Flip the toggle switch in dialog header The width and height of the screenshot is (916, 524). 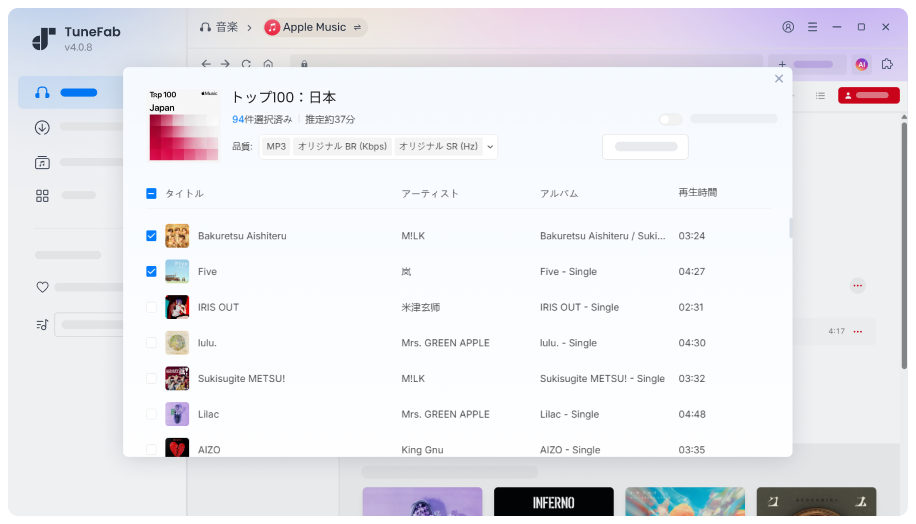(x=670, y=119)
